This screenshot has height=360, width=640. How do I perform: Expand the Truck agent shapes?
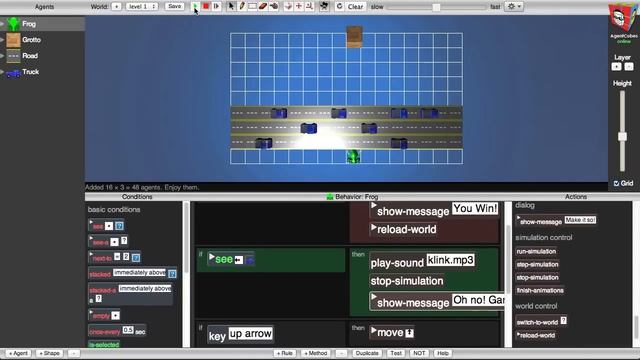pos(2,72)
